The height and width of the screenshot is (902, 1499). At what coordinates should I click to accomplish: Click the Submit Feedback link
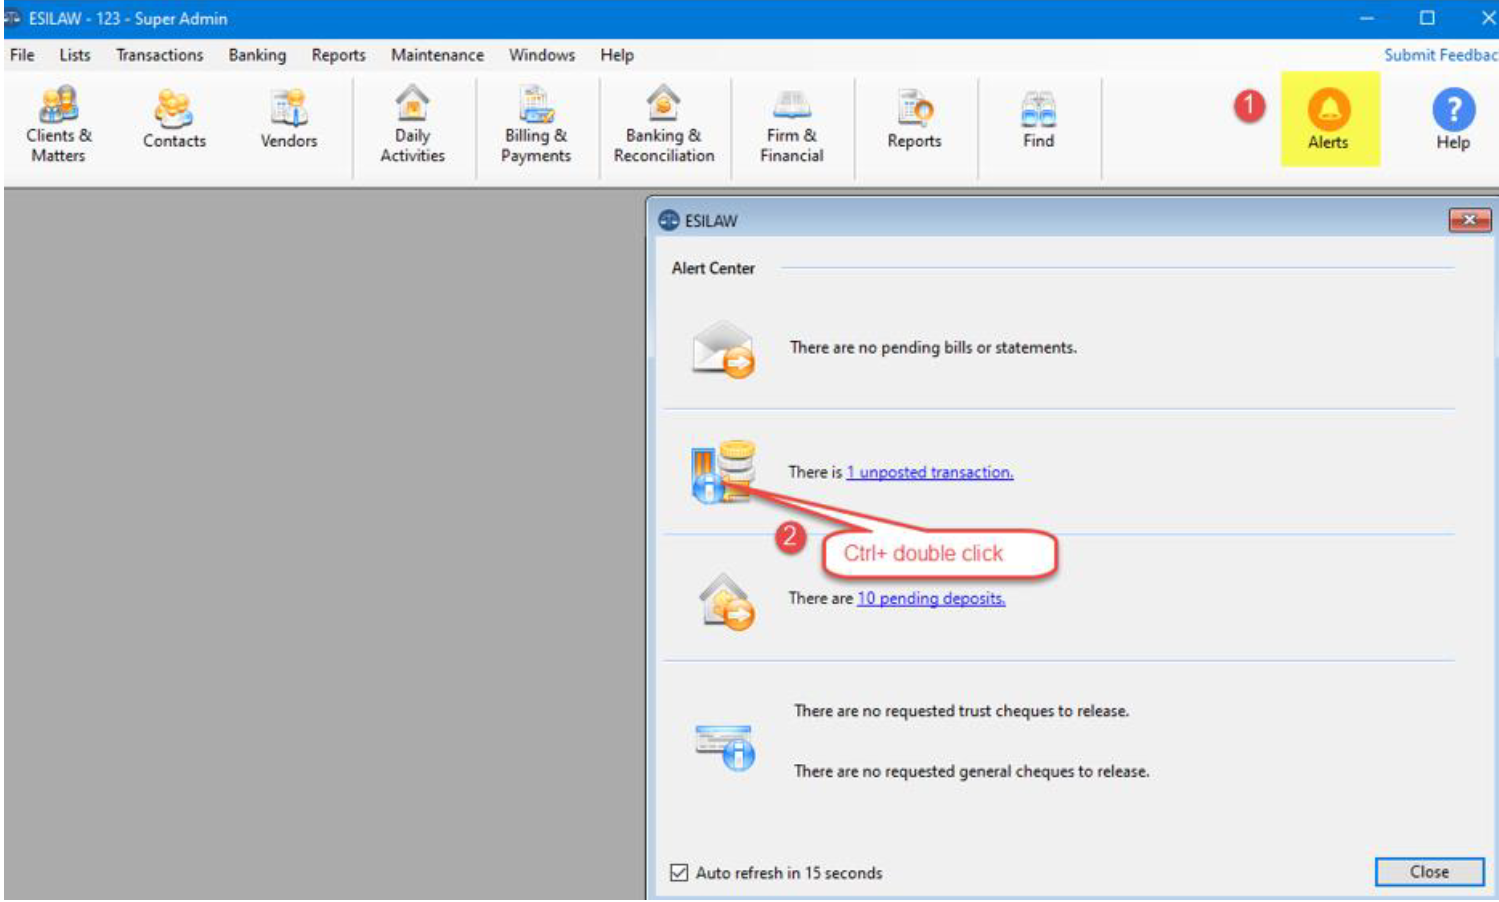[1441, 55]
